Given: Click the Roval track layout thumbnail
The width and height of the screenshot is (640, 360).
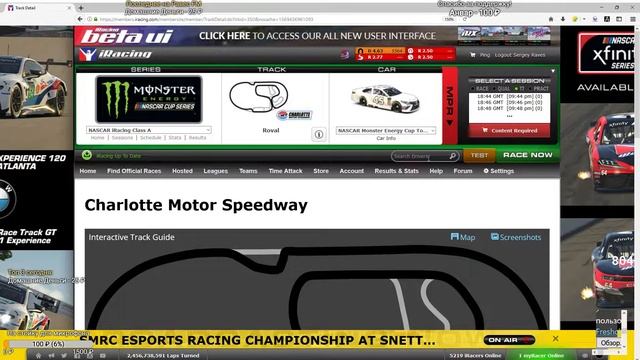Looking at the screenshot, I should [259, 96].
